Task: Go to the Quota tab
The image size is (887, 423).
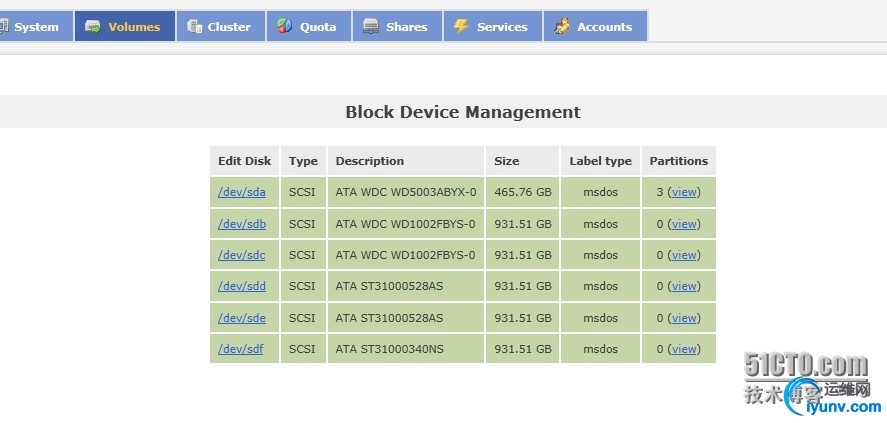Action: pyautogui.click(x=309, y=26)
